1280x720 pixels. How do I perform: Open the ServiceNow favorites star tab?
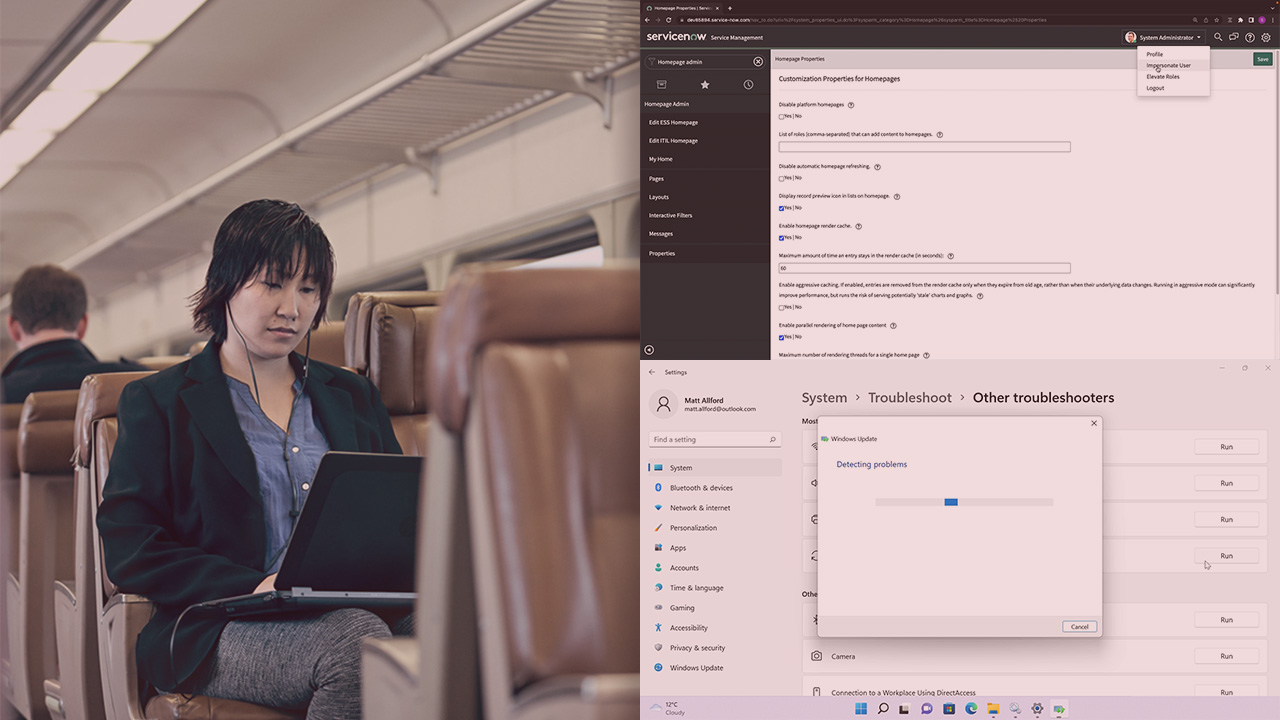point(705,85)
